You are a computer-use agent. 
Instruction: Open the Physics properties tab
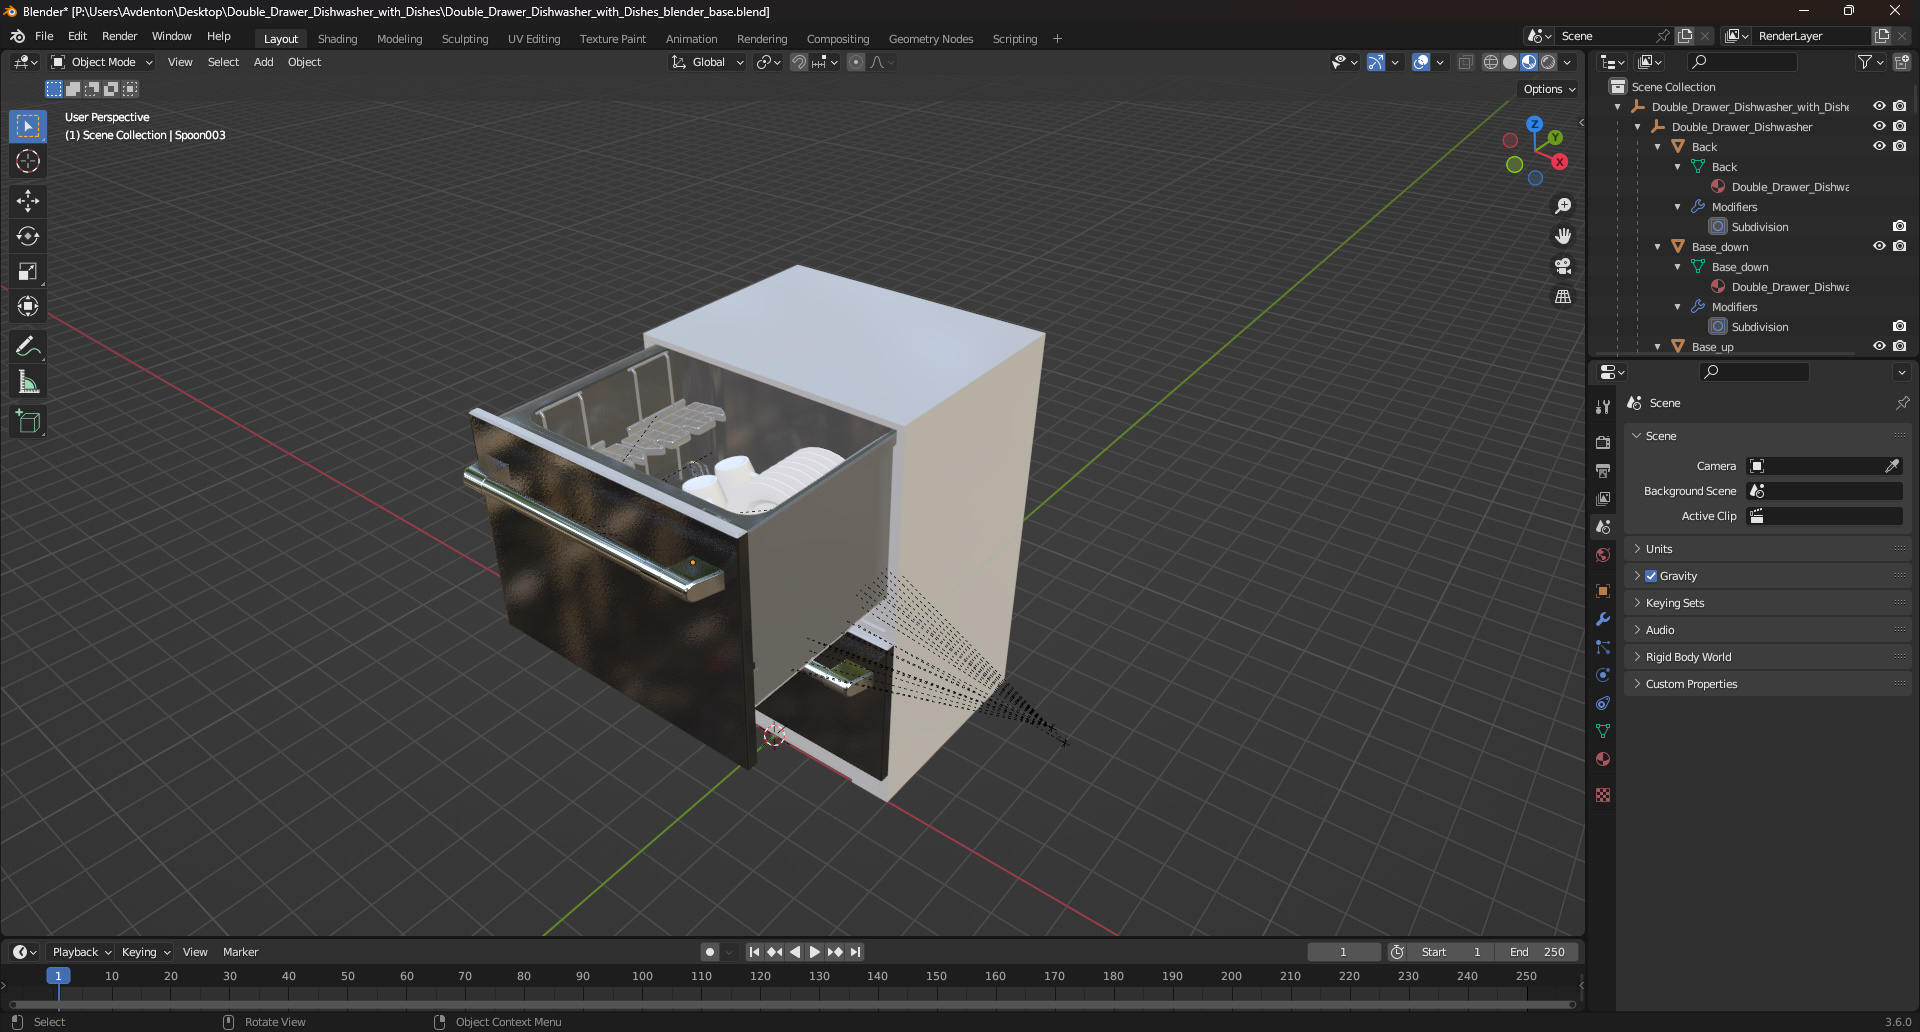coord(1603,675)
